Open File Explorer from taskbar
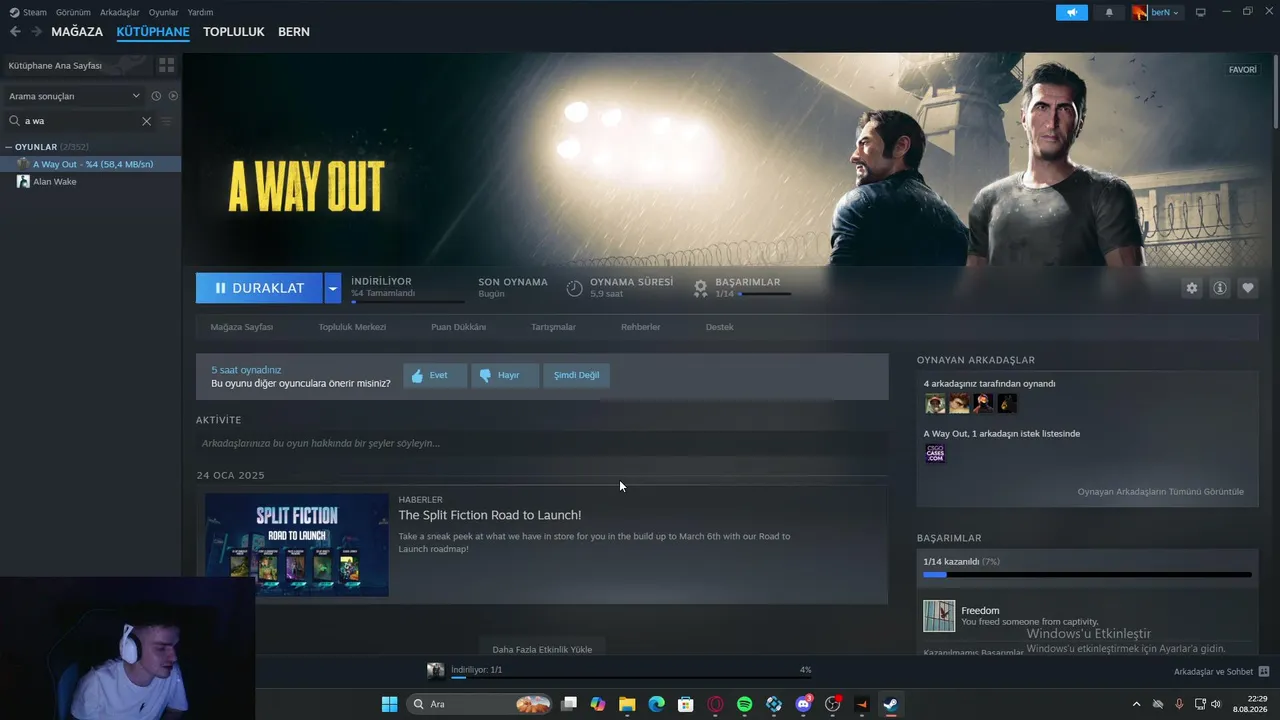This screenshot has height=720, width=1280. [x=627, y=704]
